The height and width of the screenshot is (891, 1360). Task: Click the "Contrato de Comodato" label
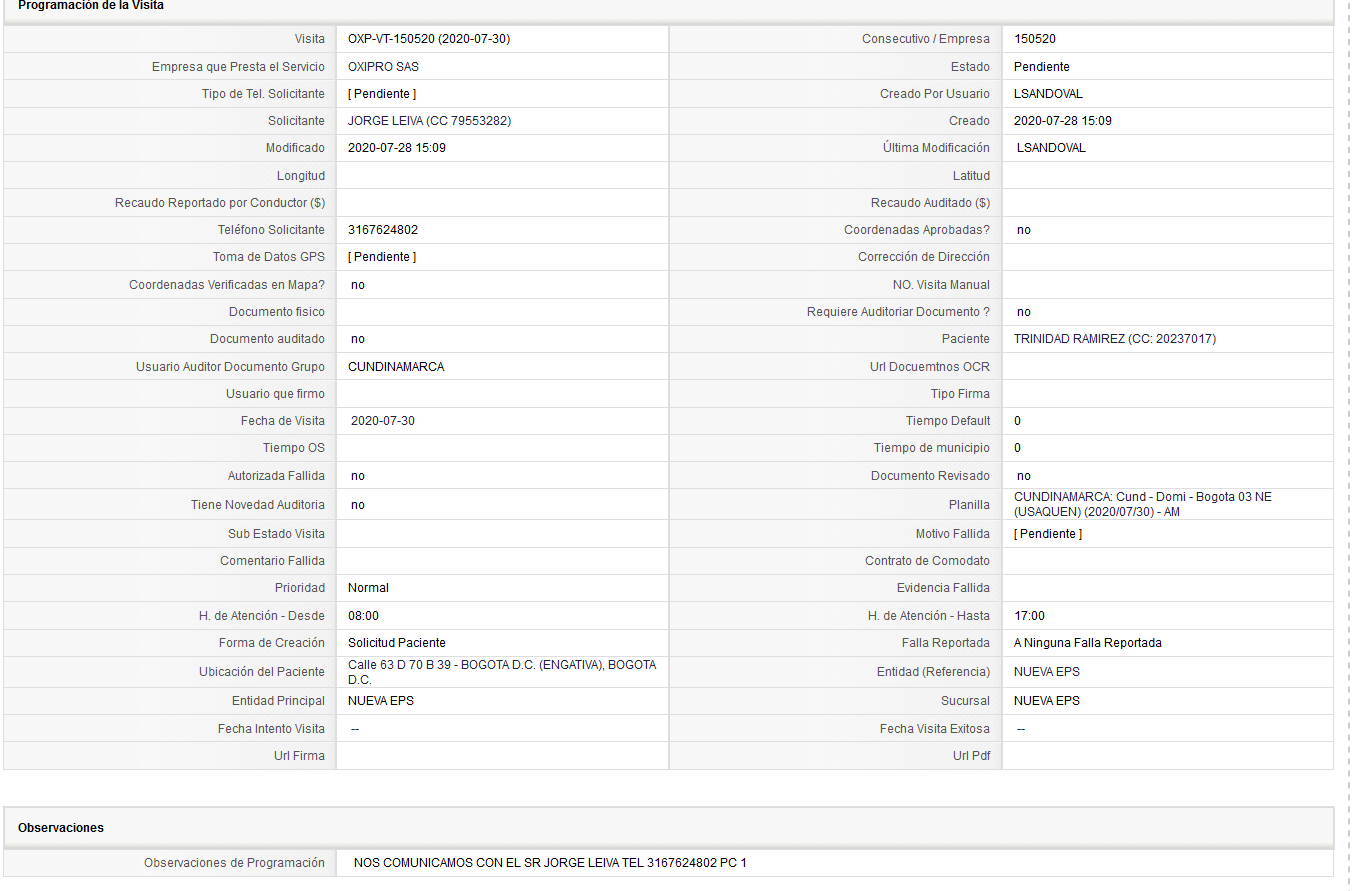point(927,561)
